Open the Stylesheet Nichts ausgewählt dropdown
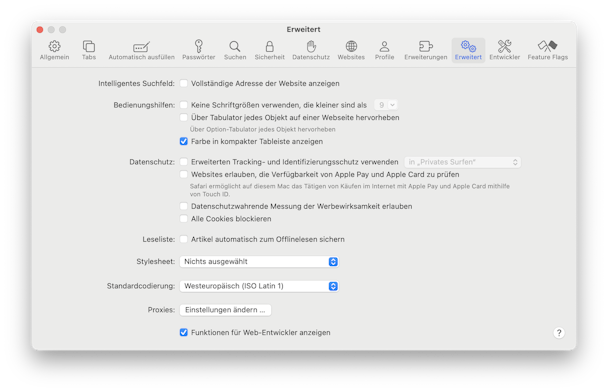 [x=259, y=262]
